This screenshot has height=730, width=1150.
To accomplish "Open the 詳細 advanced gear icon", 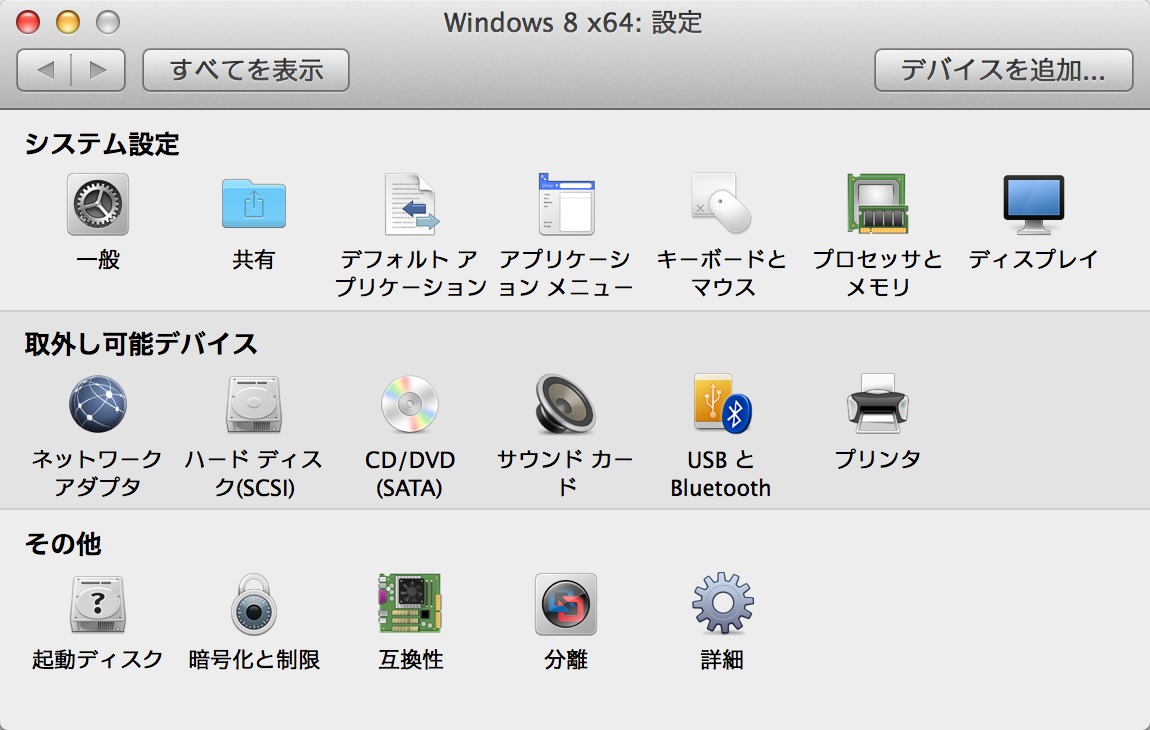I will [722, 603].
